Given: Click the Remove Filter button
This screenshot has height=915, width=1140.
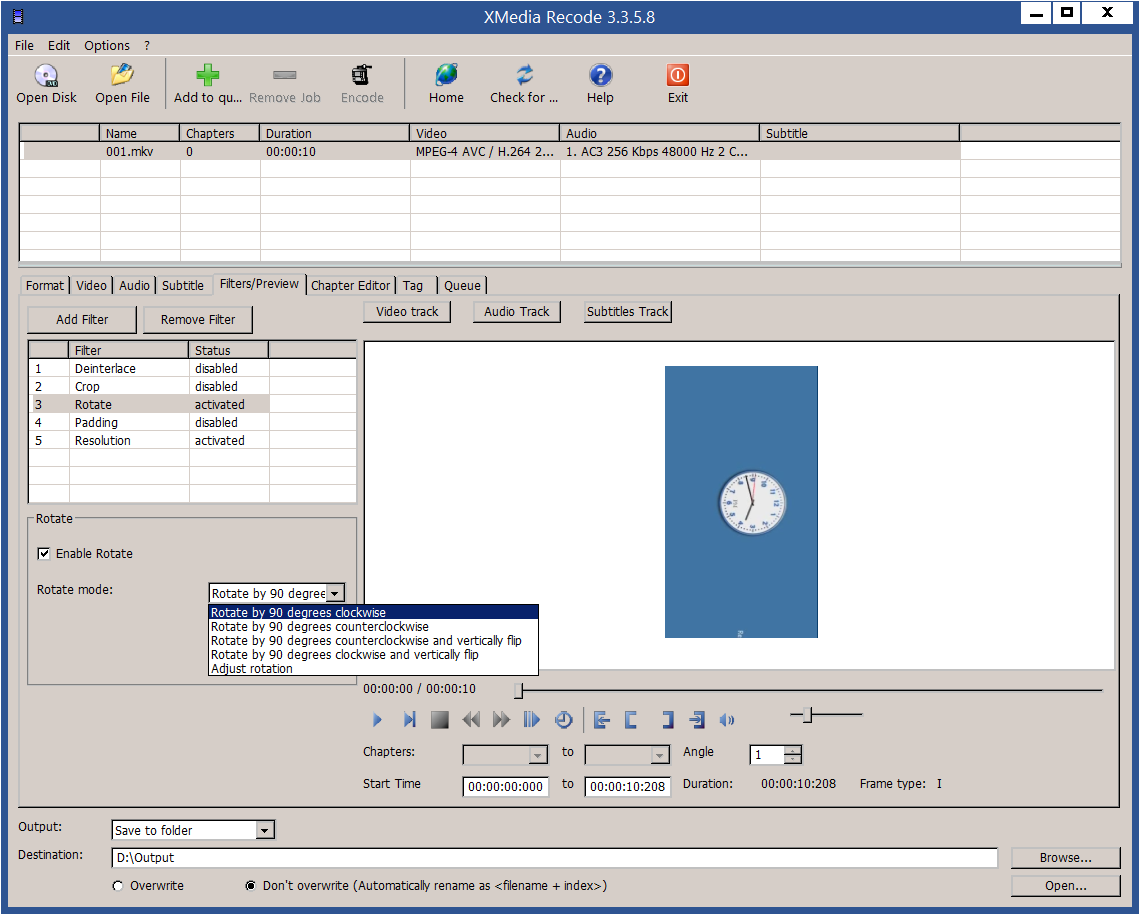Looking at the screenshot, I should pos(198,320).
